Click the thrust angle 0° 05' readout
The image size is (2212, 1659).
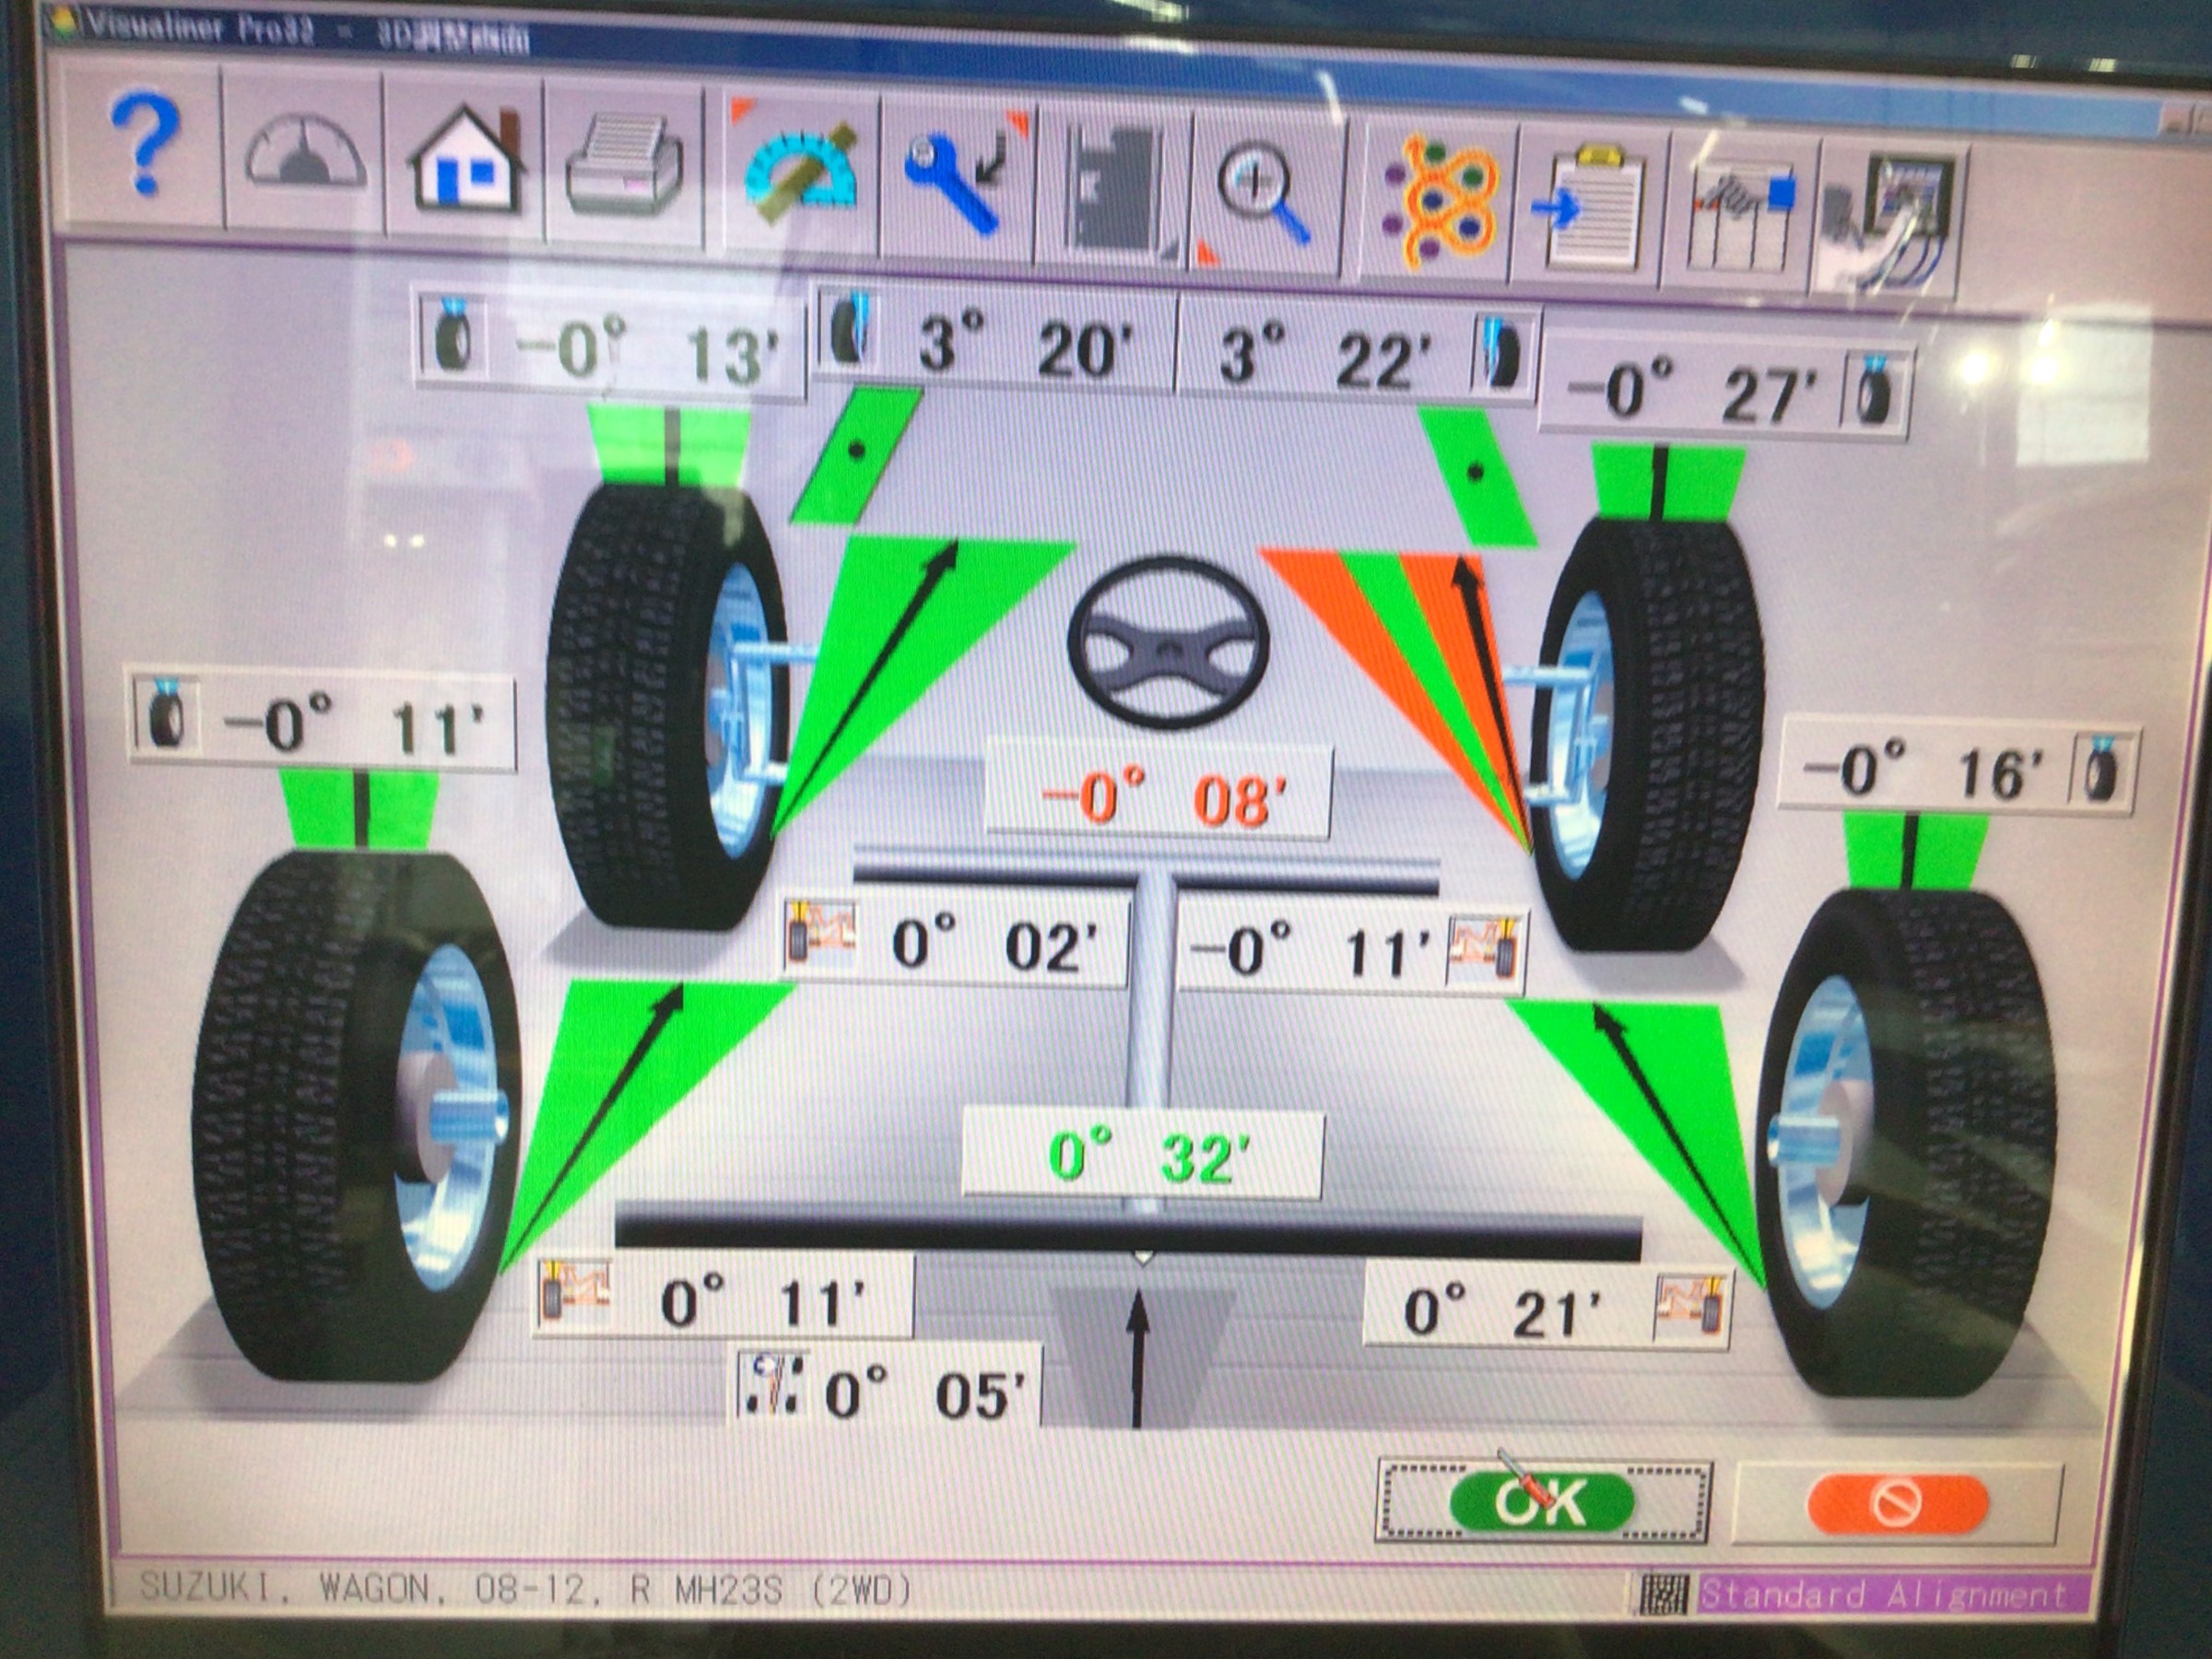click(x=888, y=1388)
